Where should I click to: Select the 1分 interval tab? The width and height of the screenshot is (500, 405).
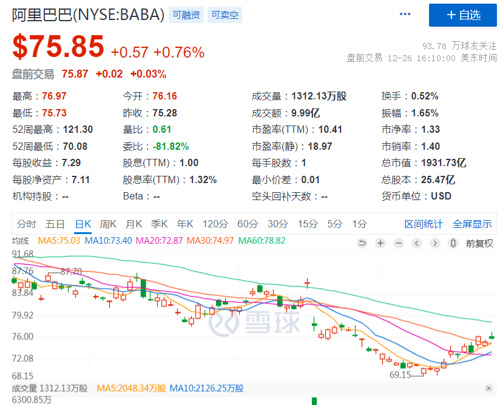(360, 224)
